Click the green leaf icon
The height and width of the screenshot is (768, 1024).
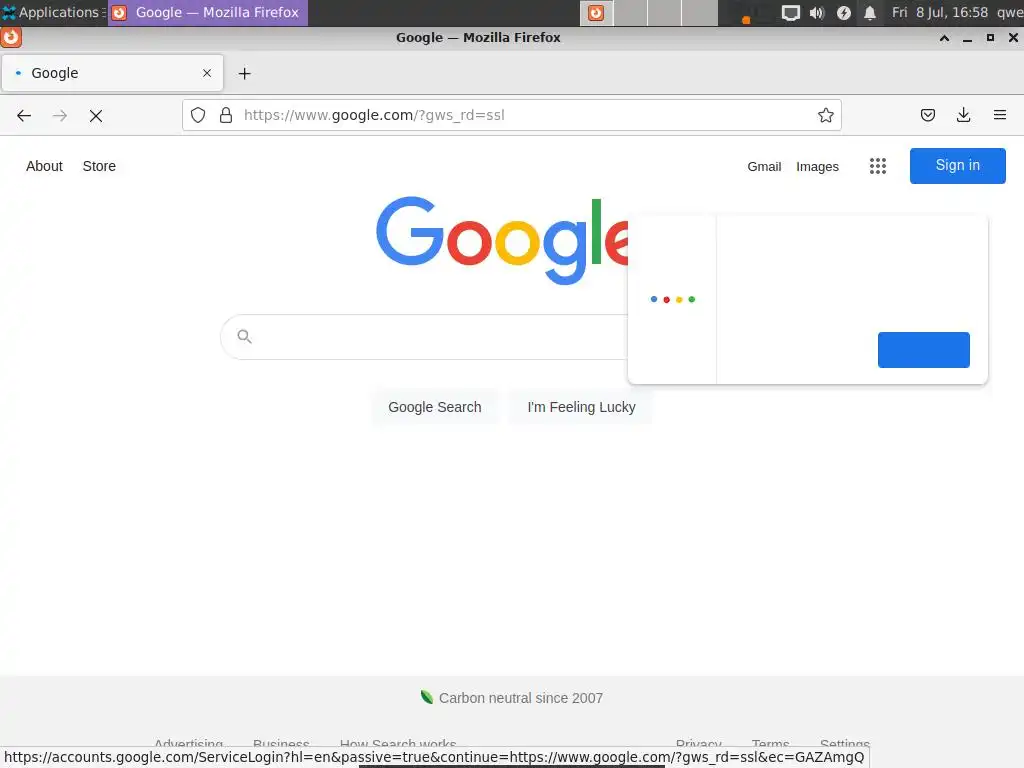[x=427, y=697]
